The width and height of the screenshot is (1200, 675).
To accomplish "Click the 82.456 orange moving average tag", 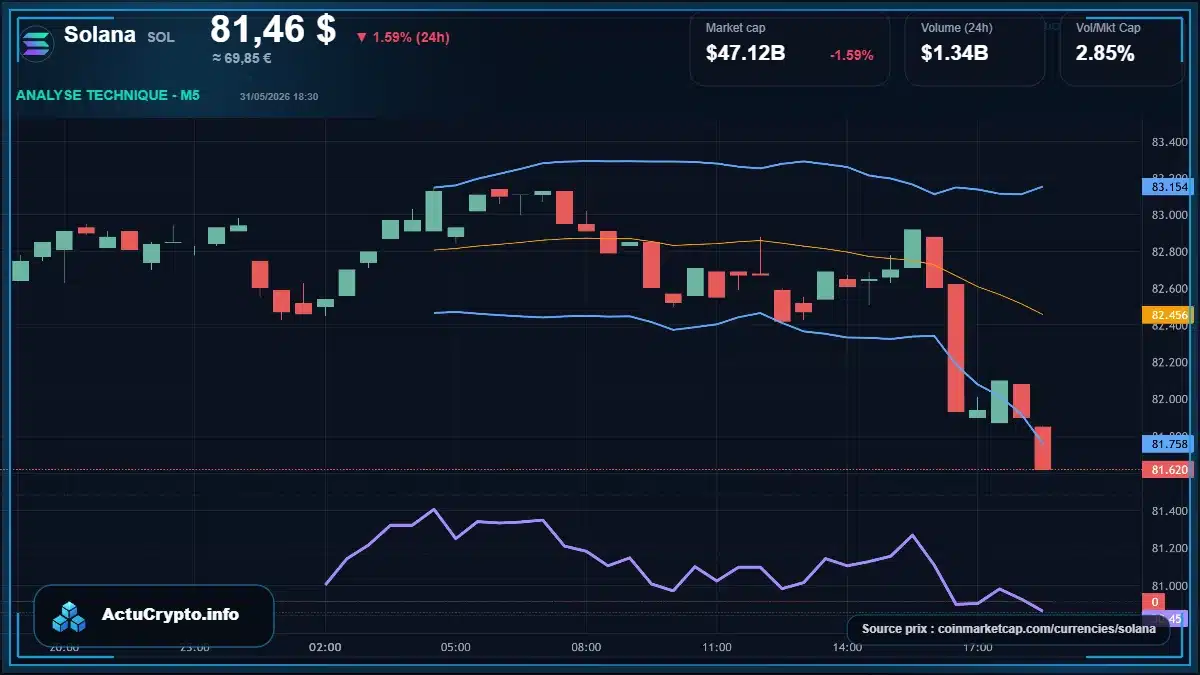I will pos(1170,315).
